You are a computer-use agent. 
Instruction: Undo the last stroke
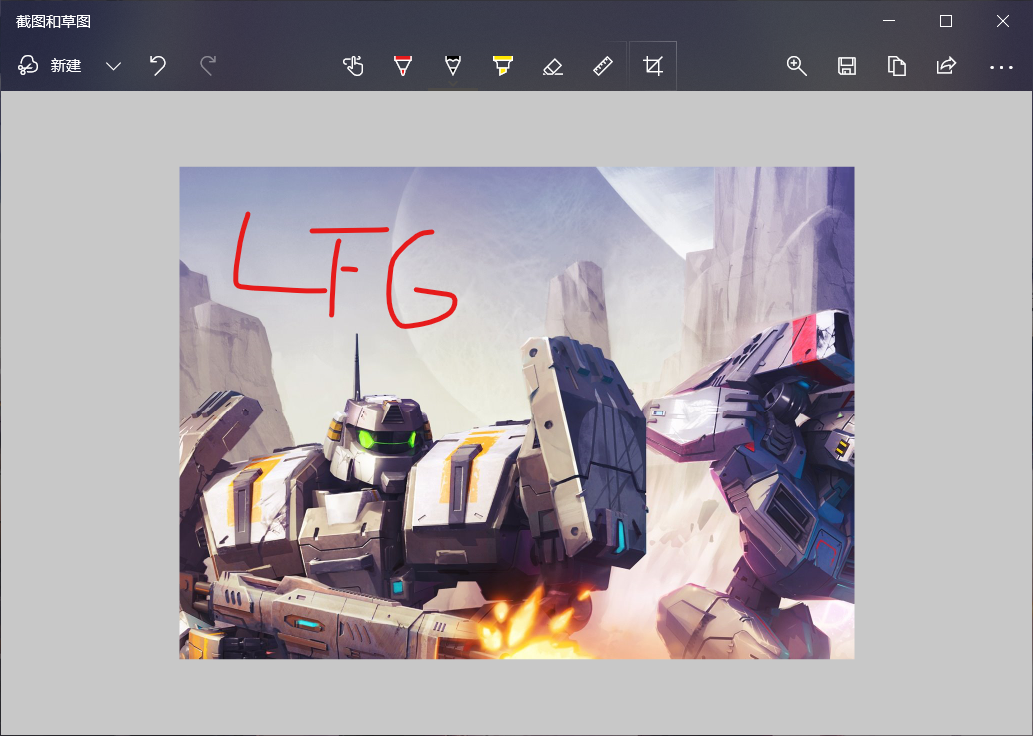pos(157,66)
